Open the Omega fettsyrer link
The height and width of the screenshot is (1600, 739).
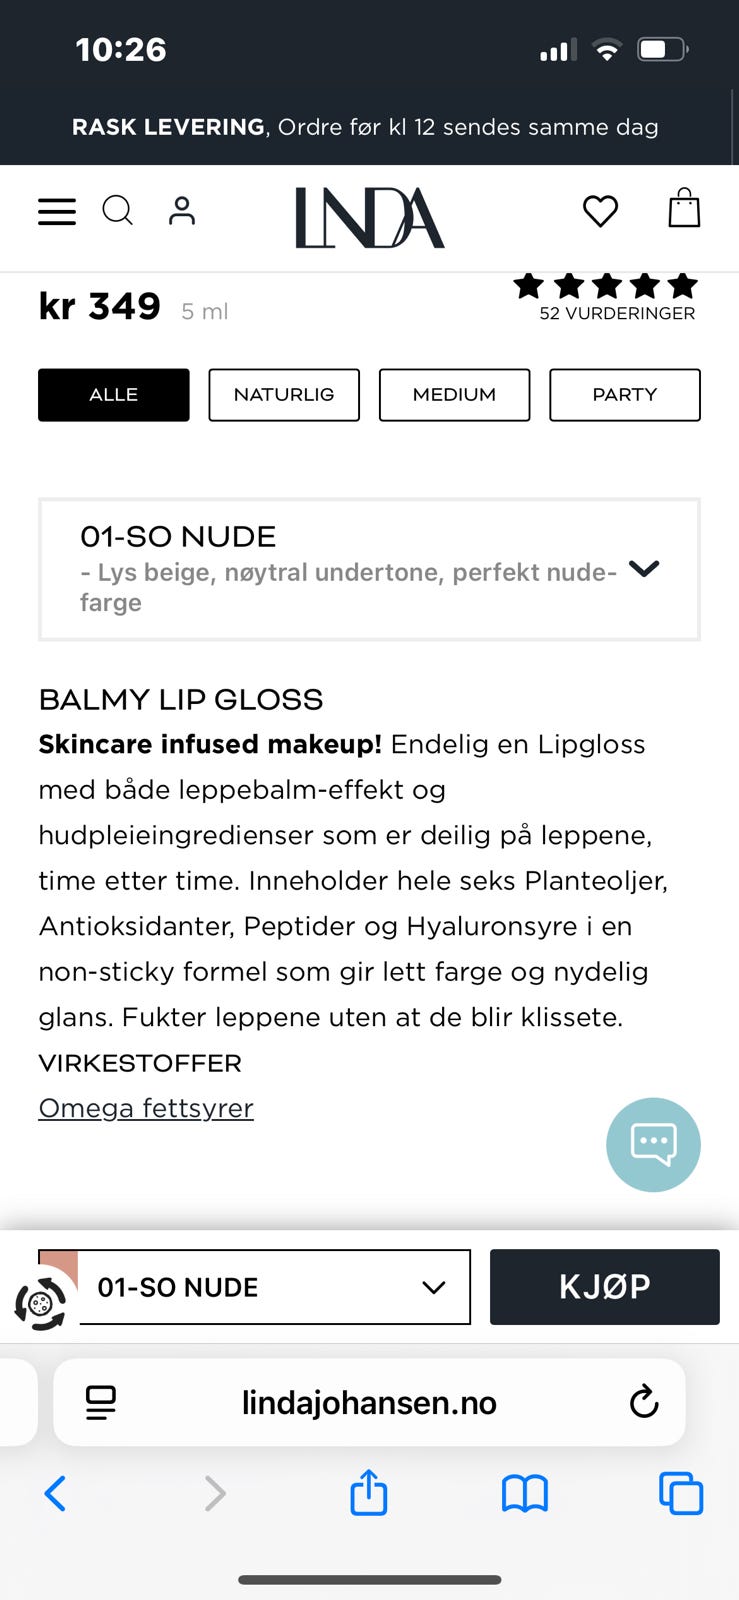pyautogui.click(x=146, y=1108)
